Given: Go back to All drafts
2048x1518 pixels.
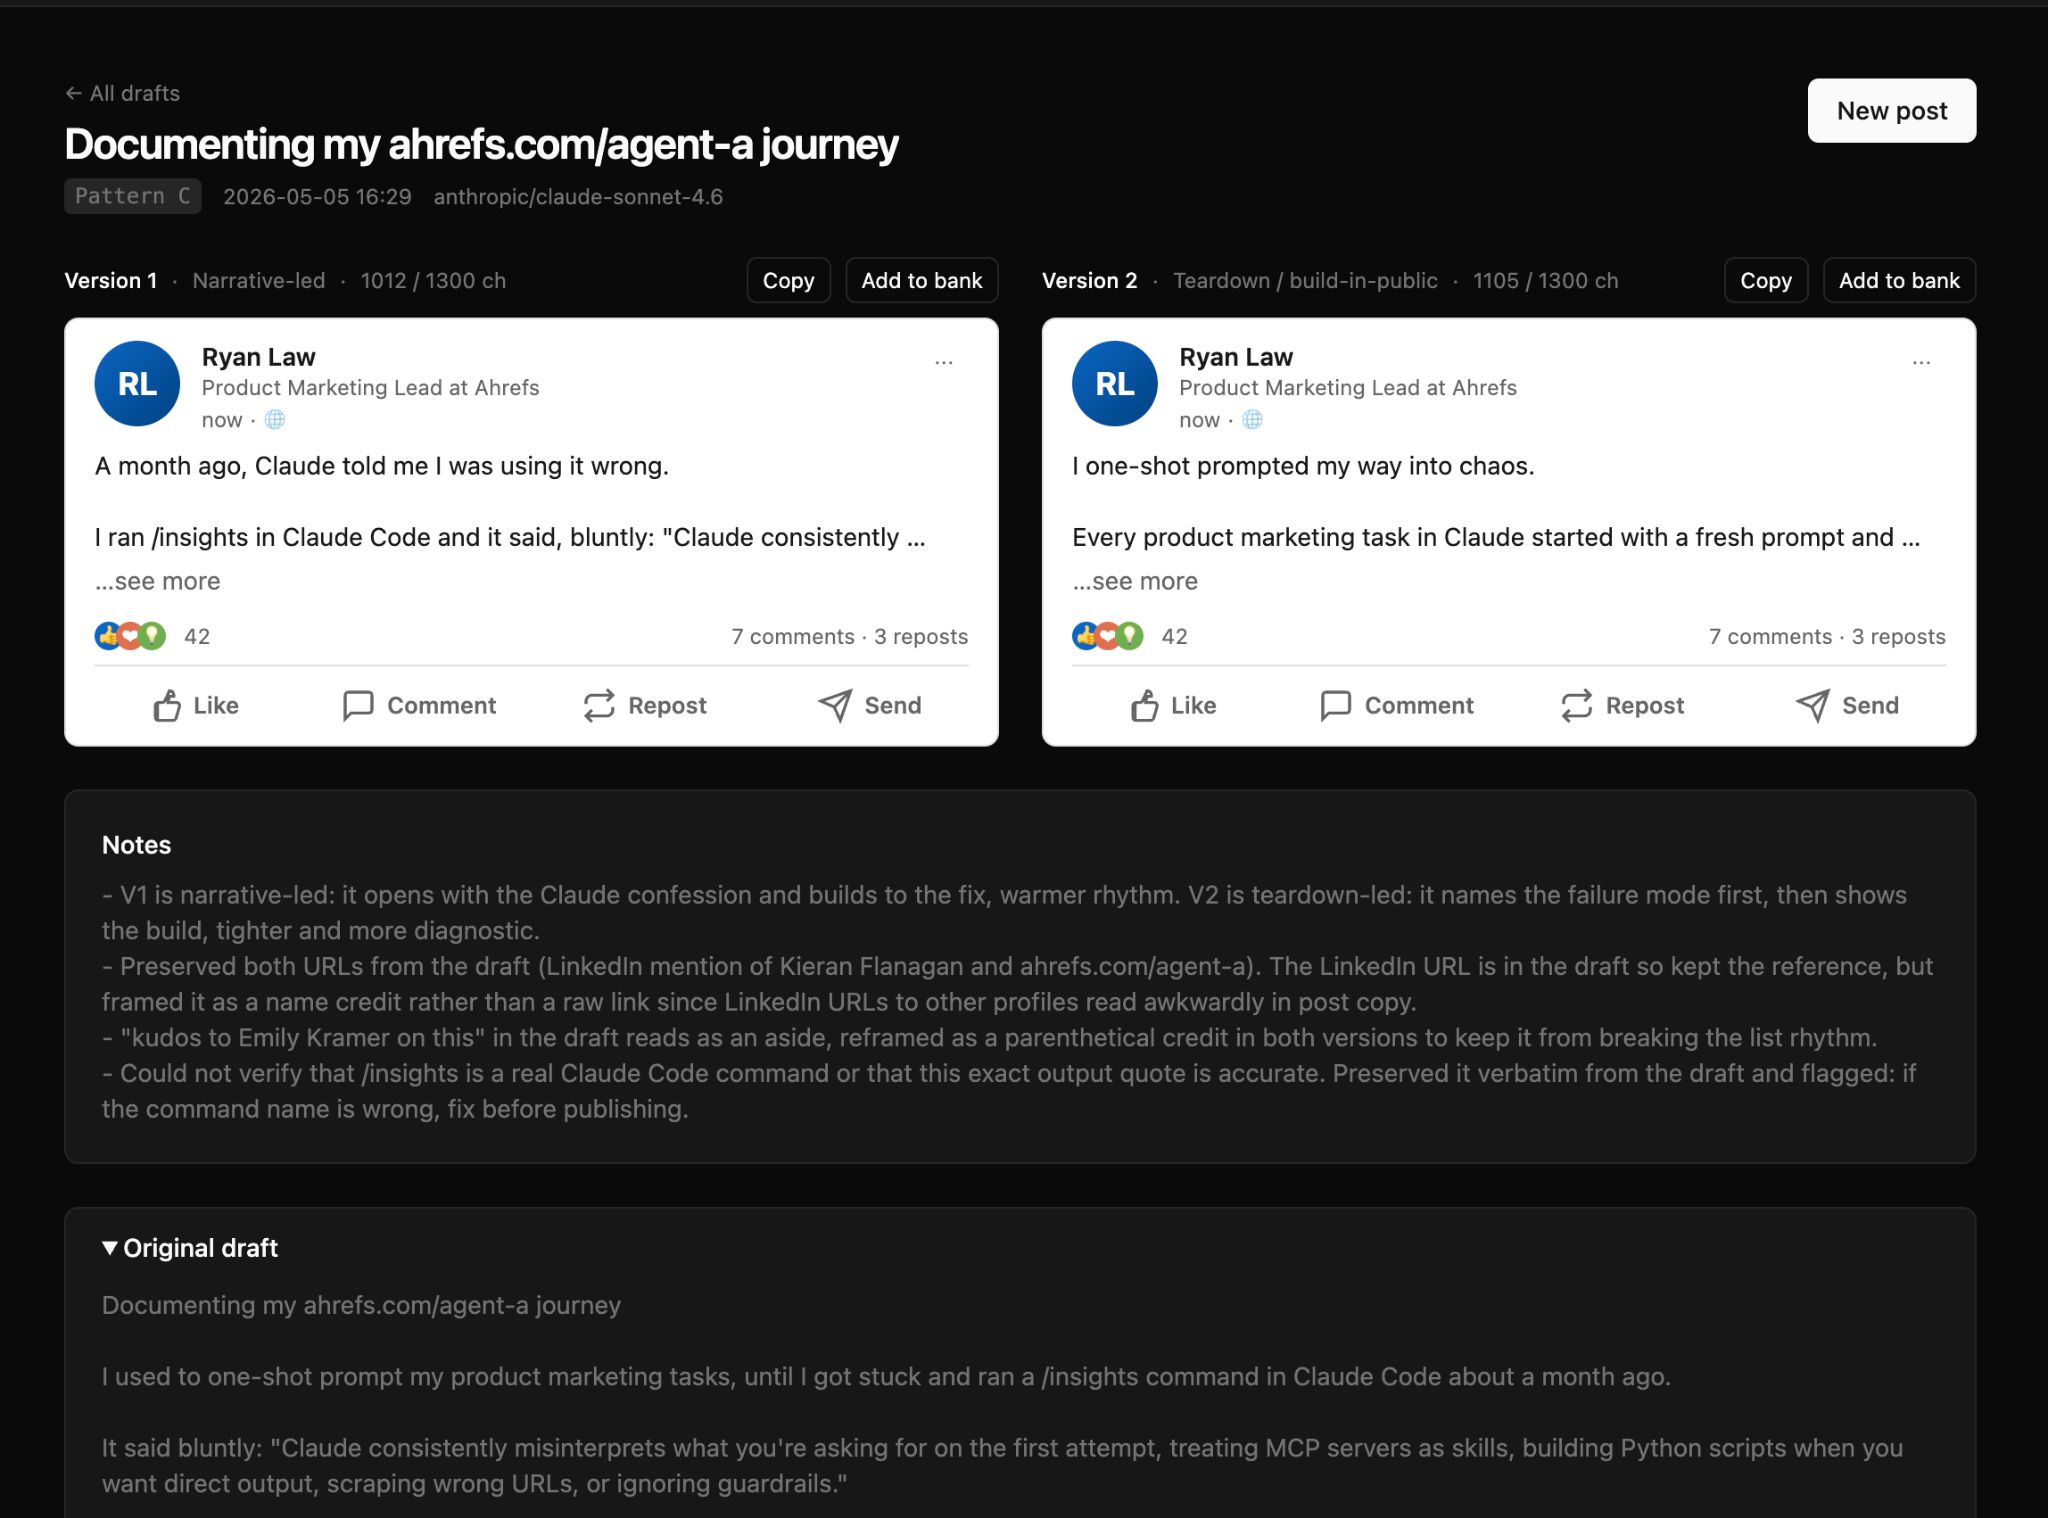Looking at the screenshot, I should coord(122,93).
